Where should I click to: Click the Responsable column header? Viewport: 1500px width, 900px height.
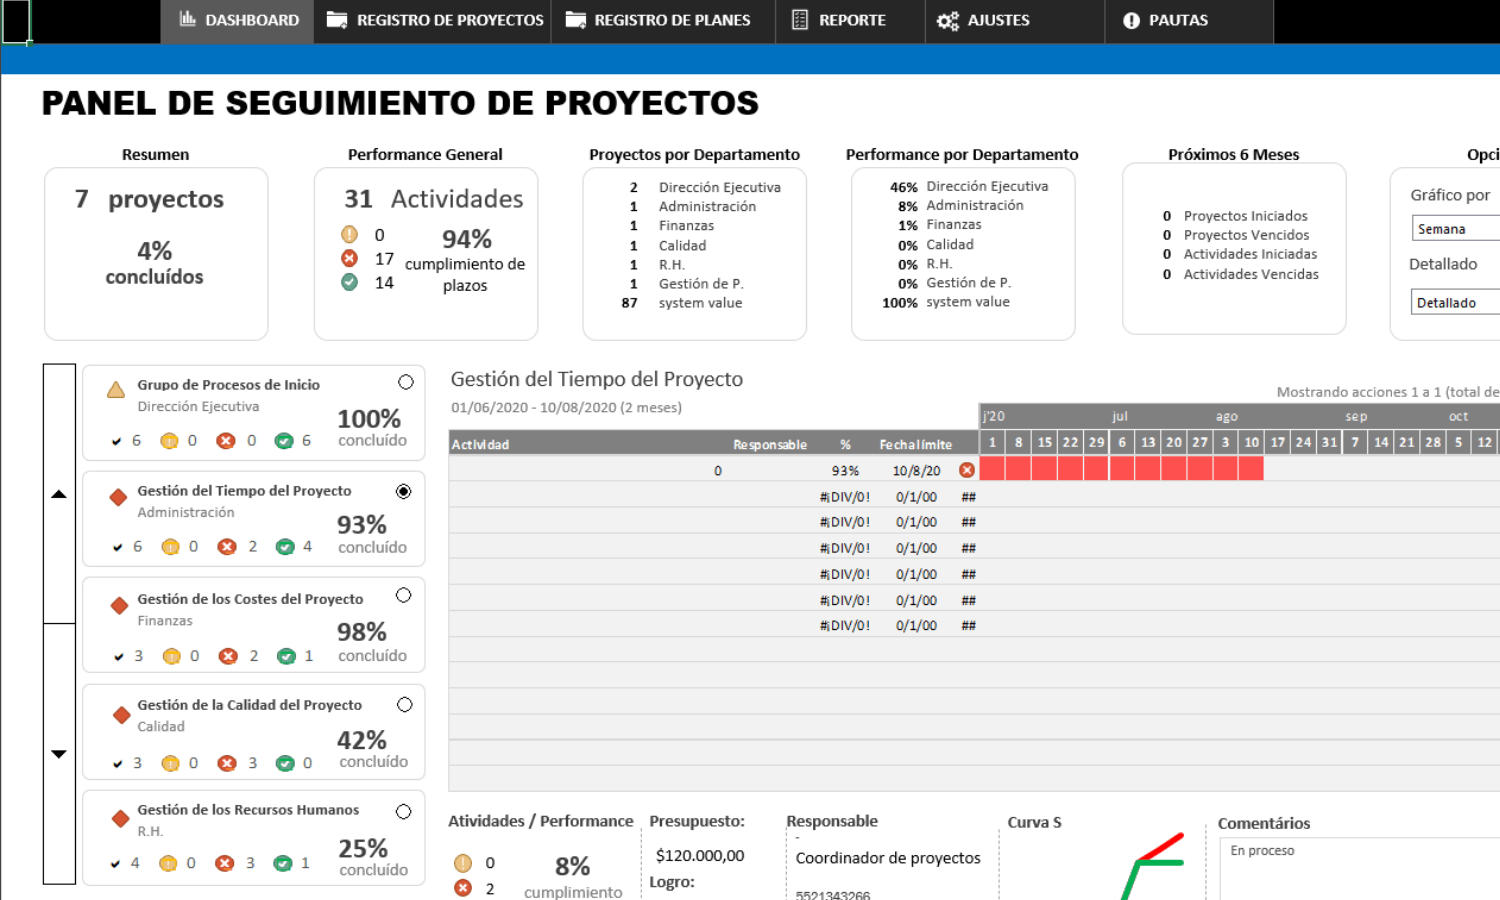[770, 444]
